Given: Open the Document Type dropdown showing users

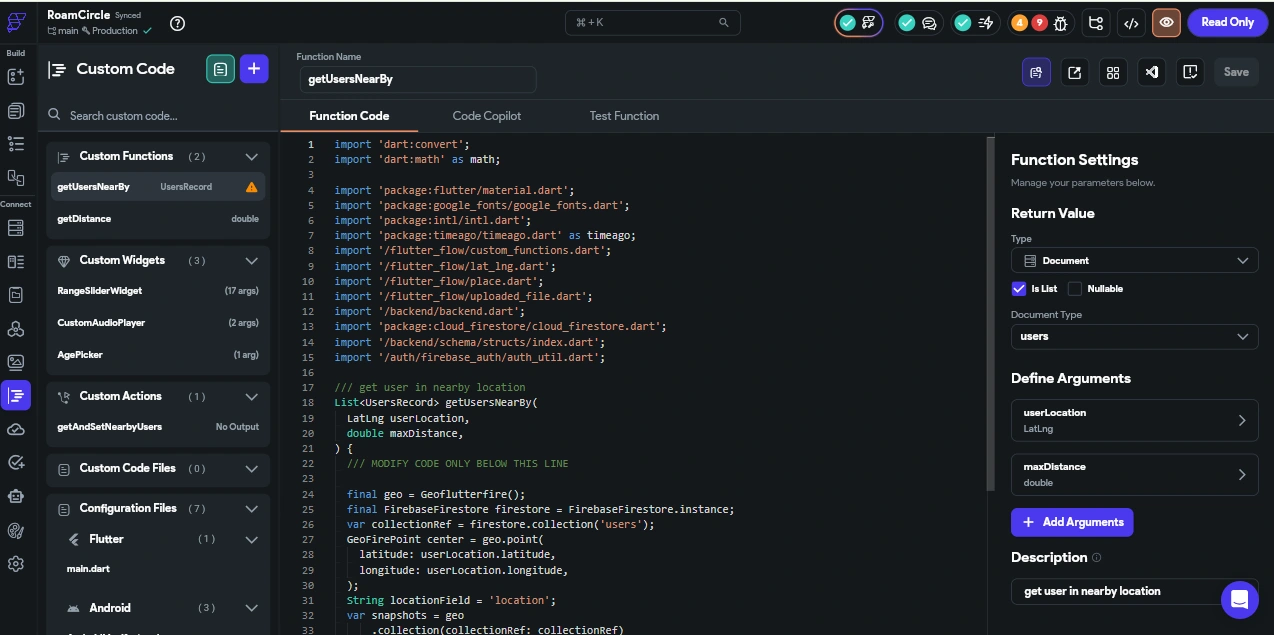Looking at the screenshot, I should 1135,336.
